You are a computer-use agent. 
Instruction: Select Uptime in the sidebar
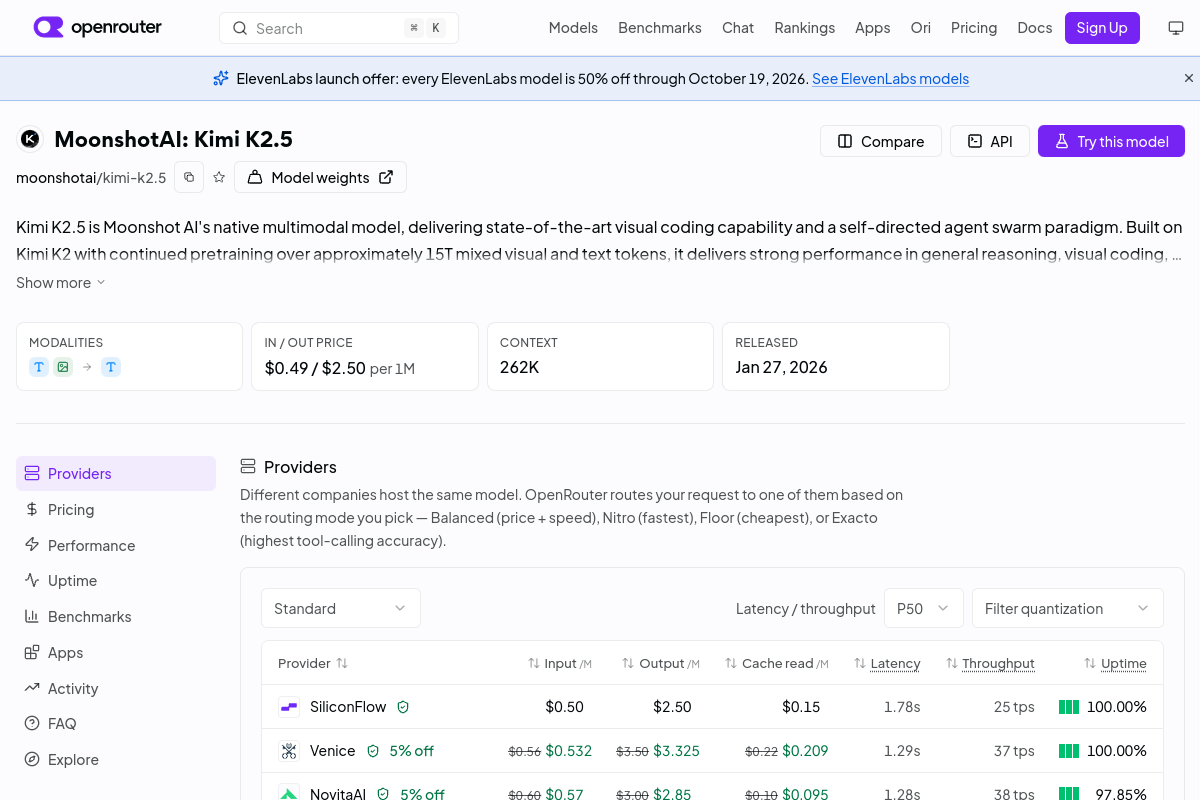116,581
